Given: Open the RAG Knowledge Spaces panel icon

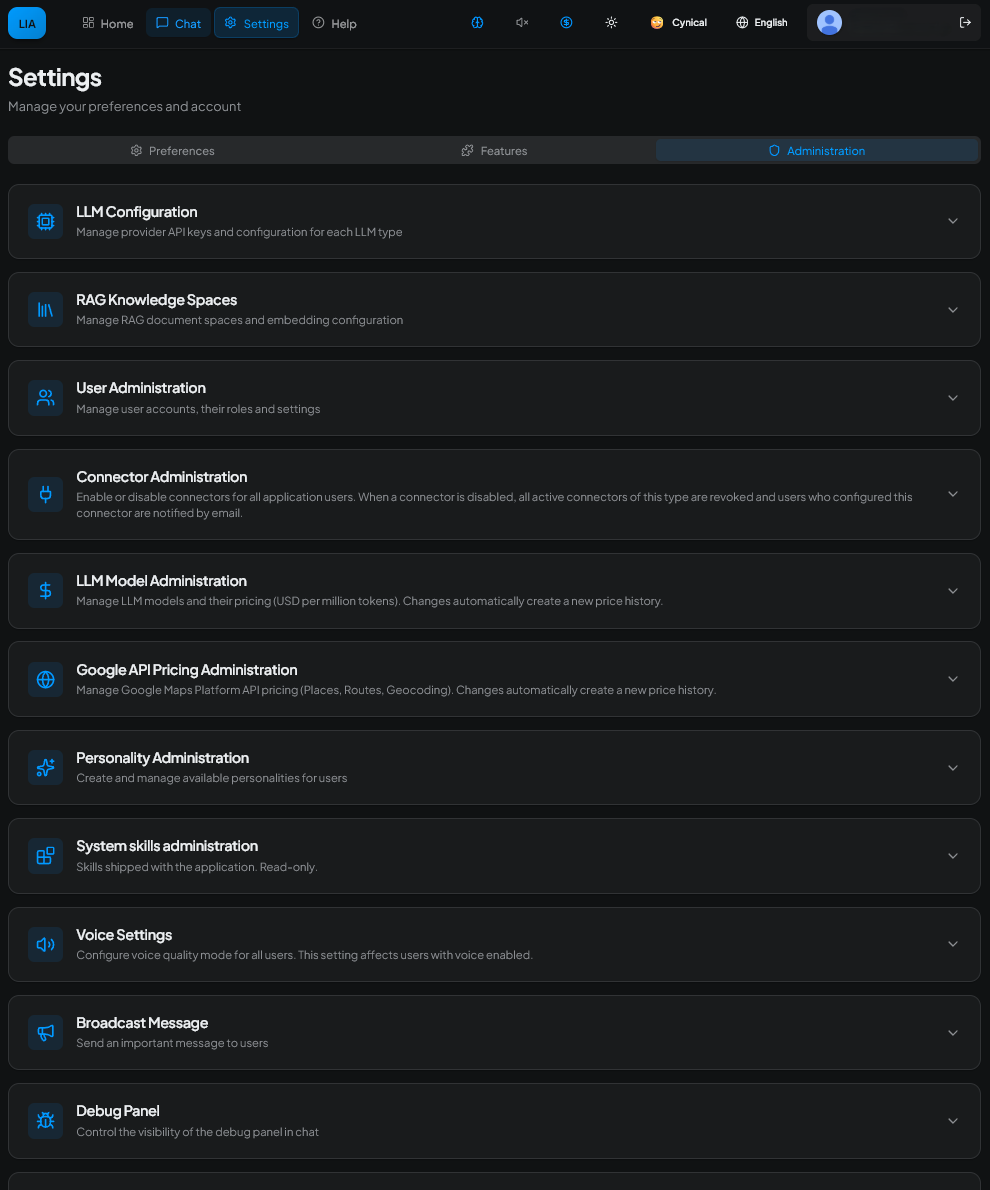Looking at the screenshot, I should [x=45, y=309].
